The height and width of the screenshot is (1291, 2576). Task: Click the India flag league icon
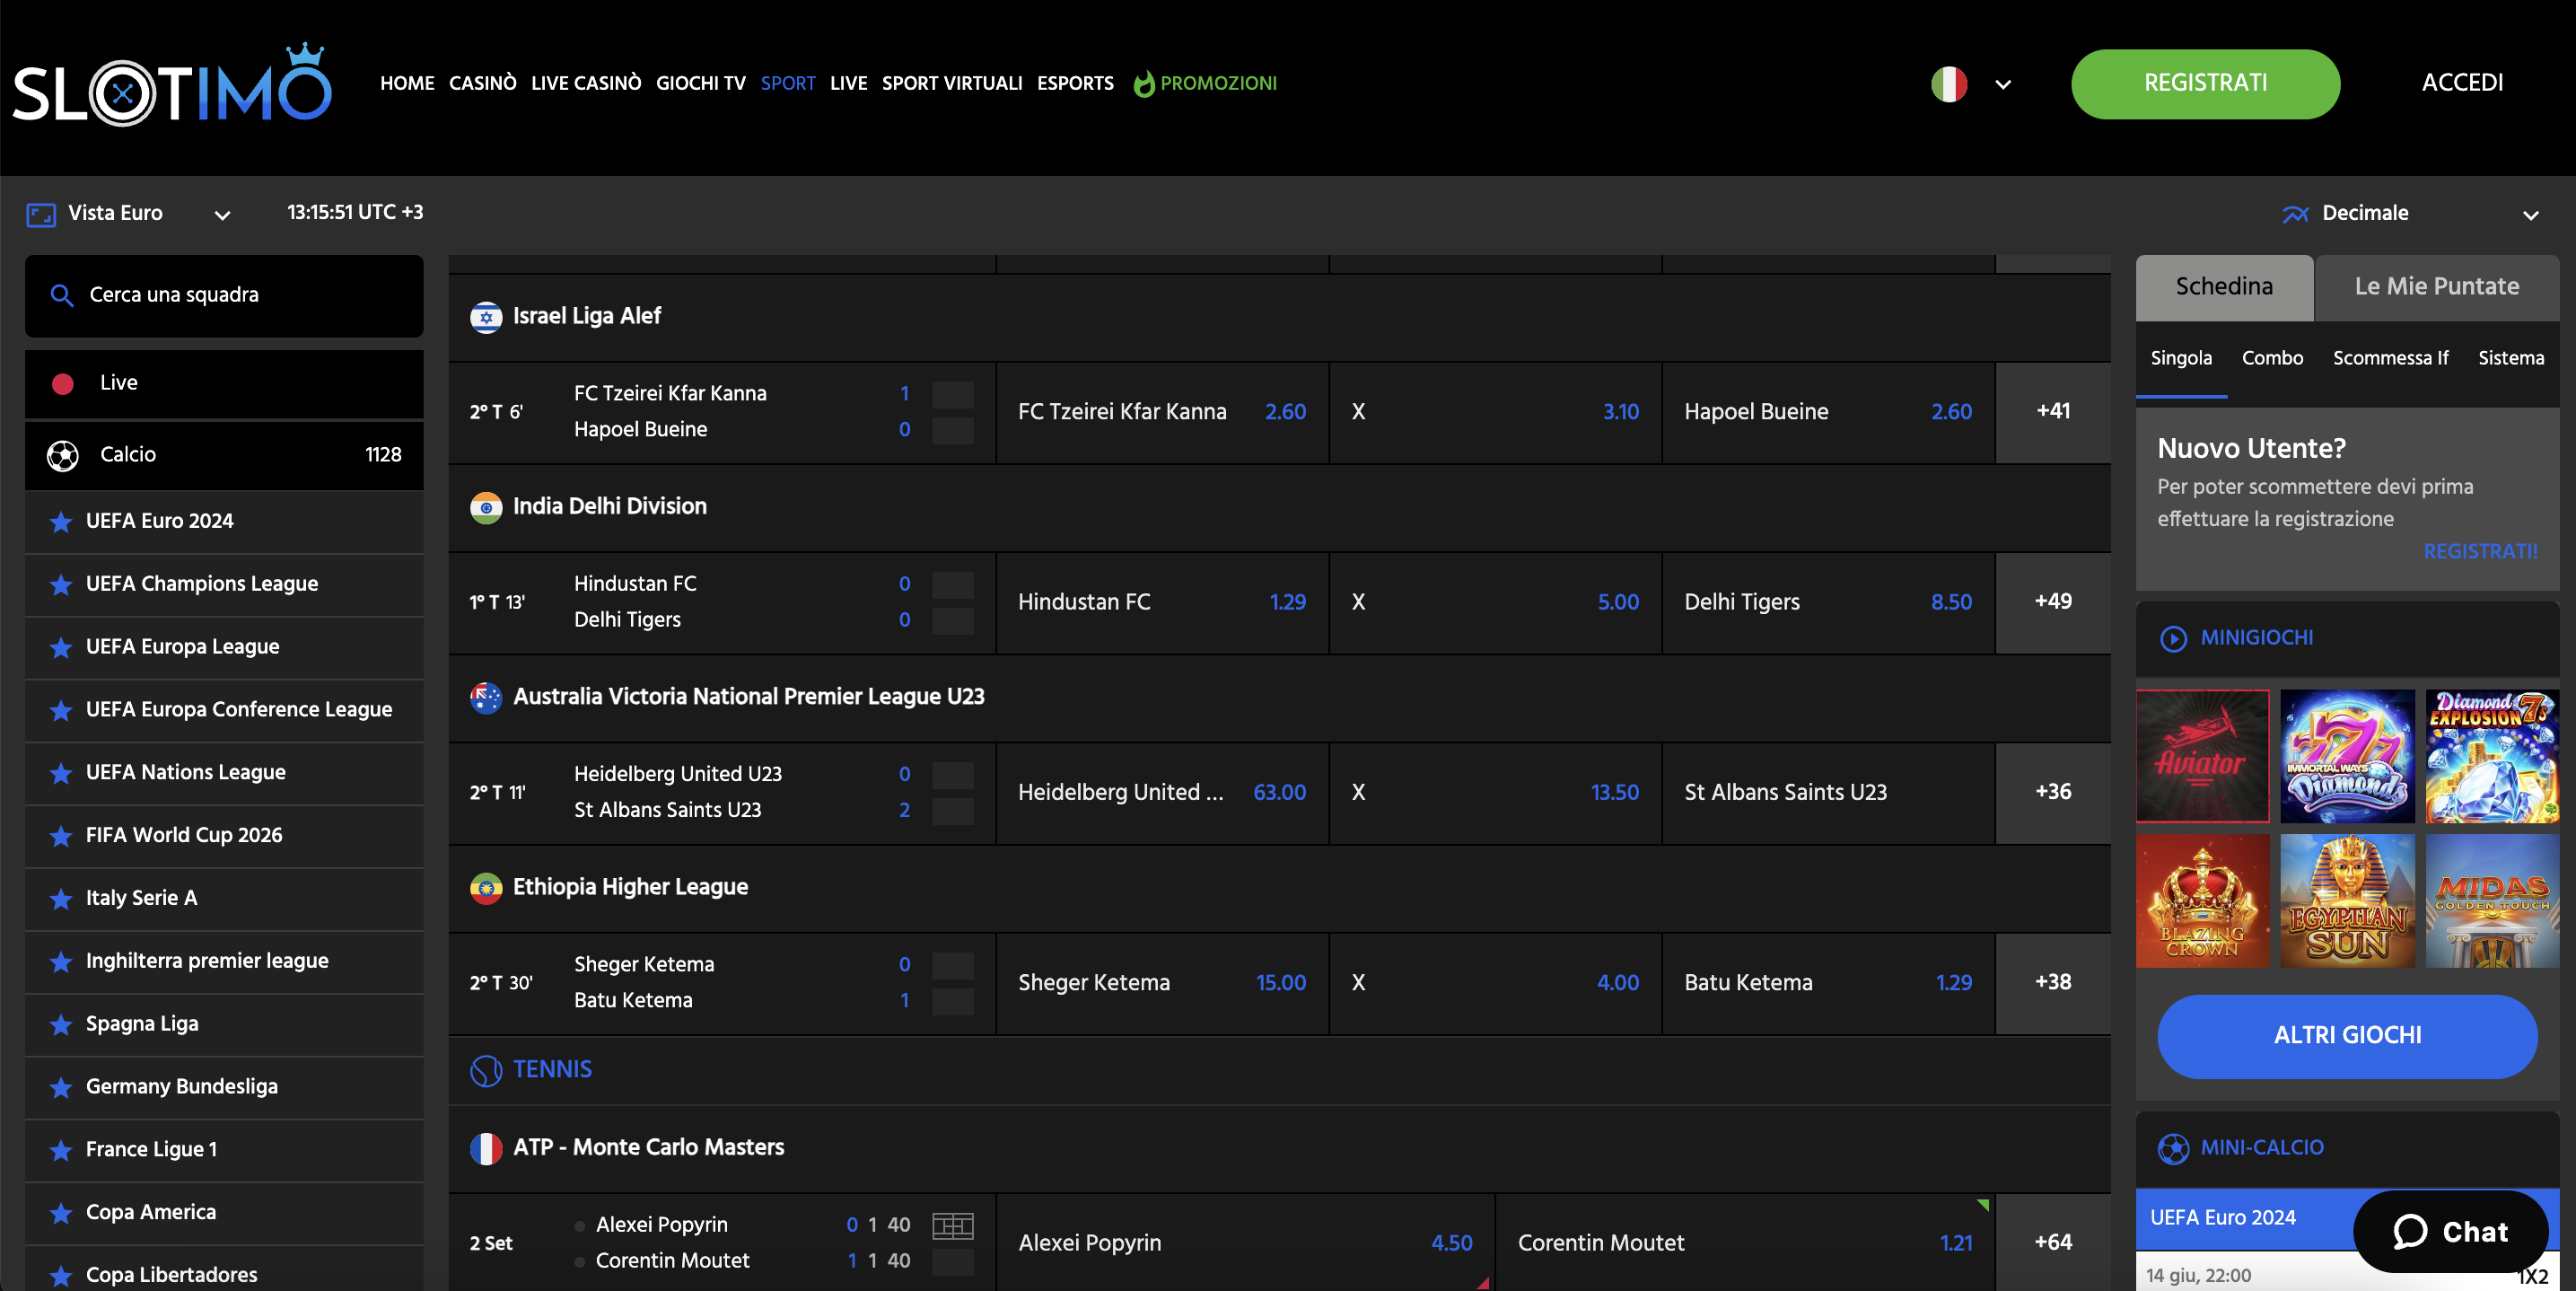click(x=486, y=507)
